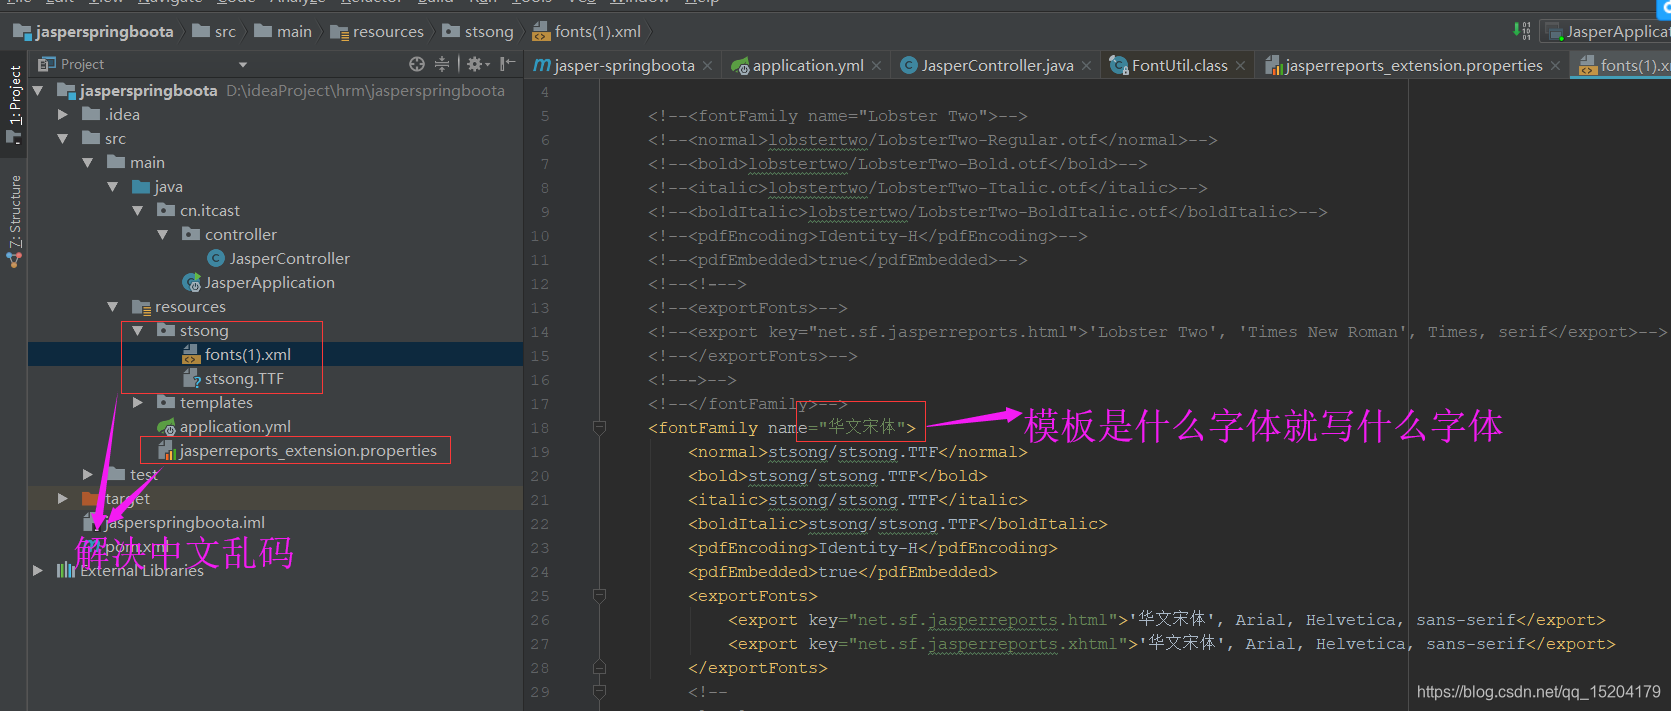Screen dimensions: 1671x711
Task: Place cursor in pdfEmbedded true line 24
Action: (842, 572)
